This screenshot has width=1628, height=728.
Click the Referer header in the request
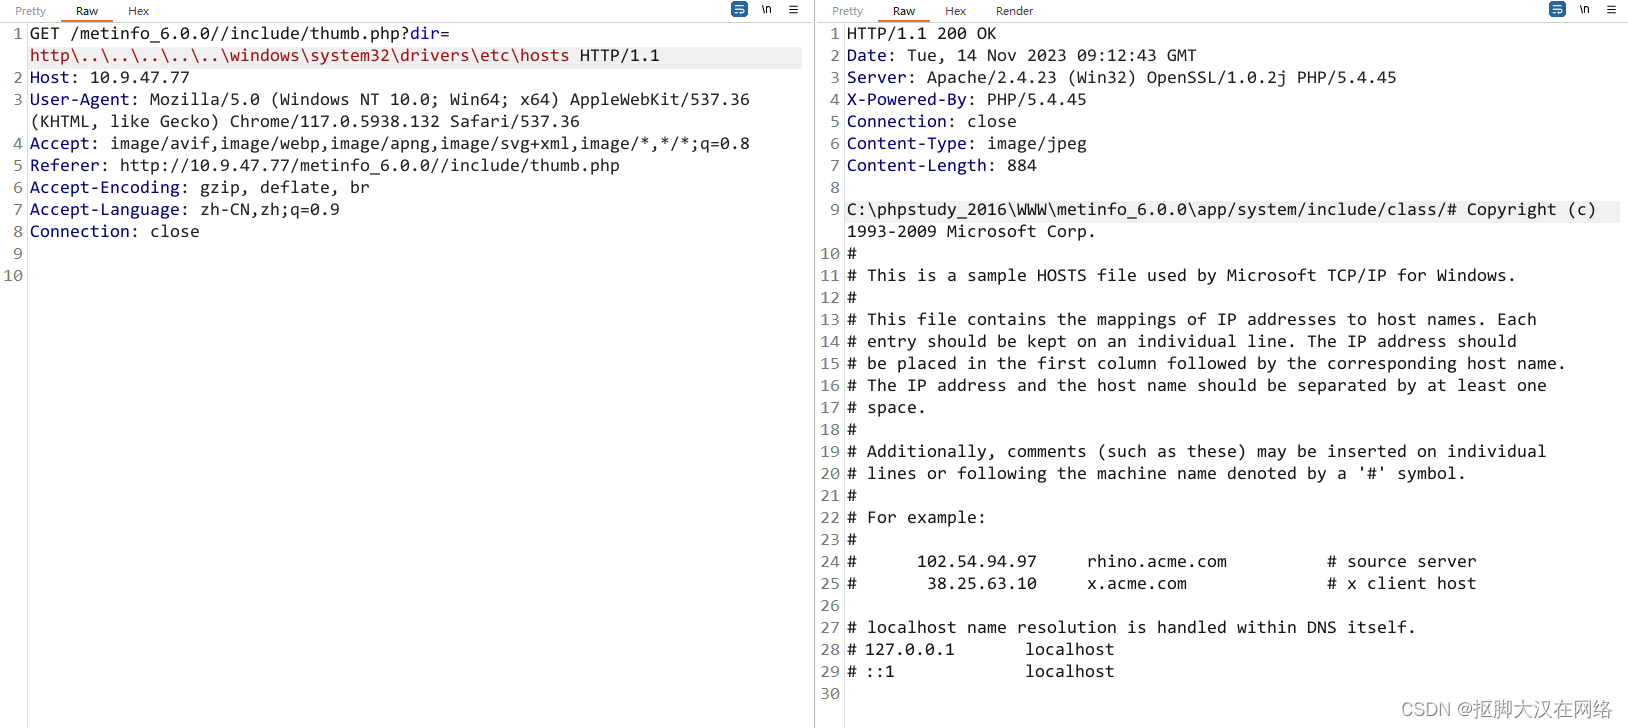click(325, 166)
